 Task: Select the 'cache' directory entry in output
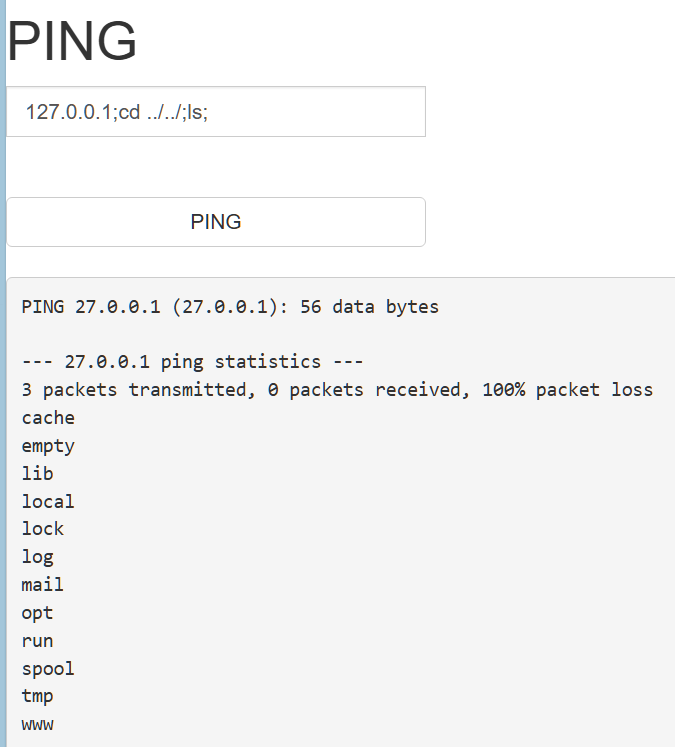tap(48, 418)
